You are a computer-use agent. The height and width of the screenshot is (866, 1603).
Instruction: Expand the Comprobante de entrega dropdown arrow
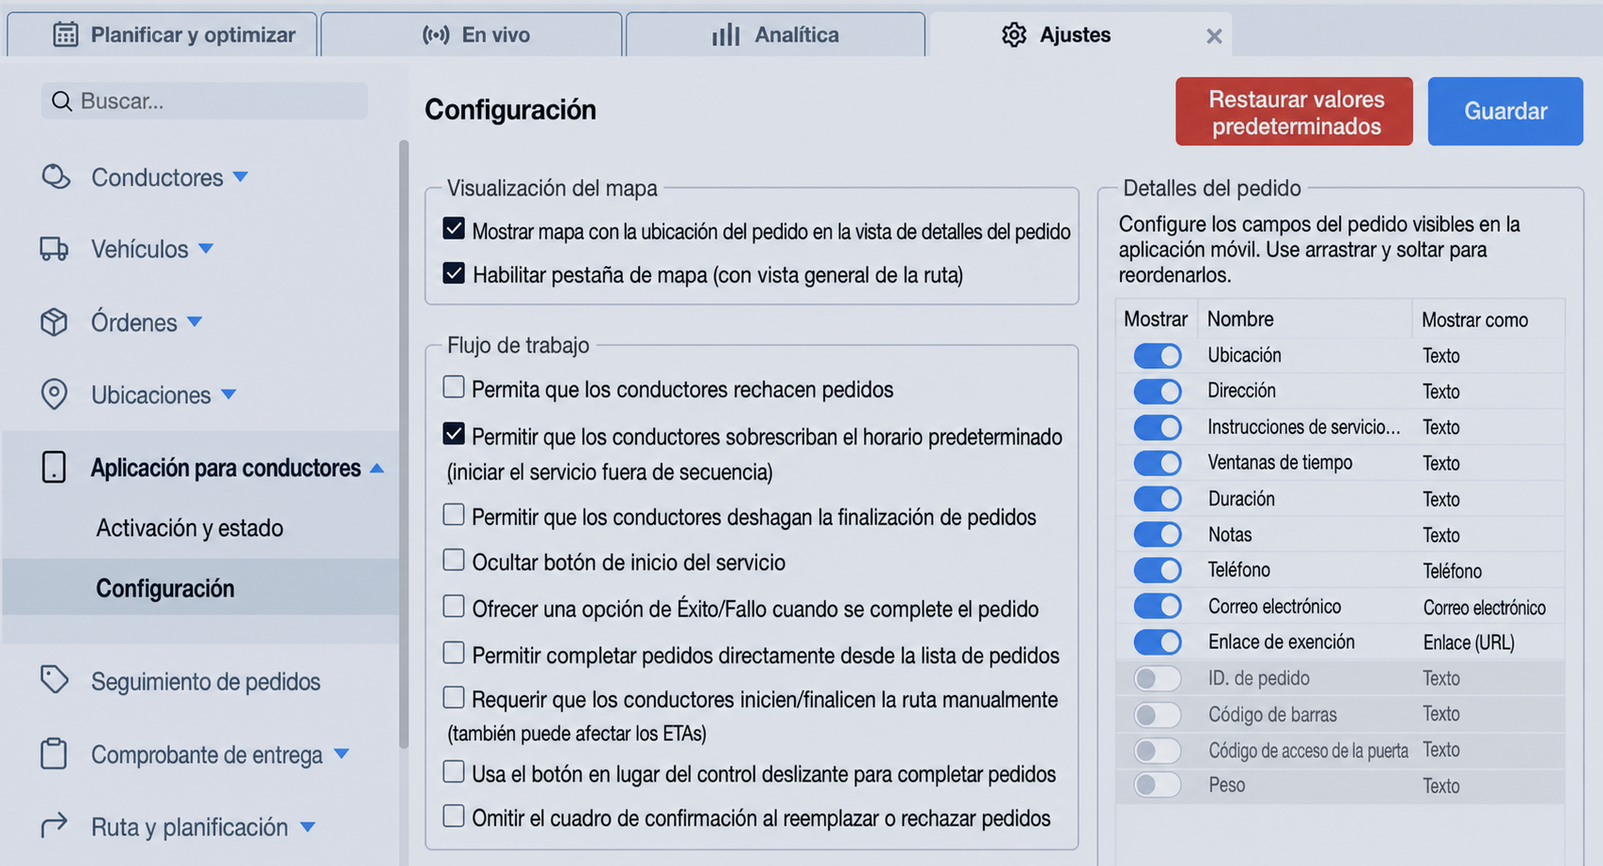(341, 753)
